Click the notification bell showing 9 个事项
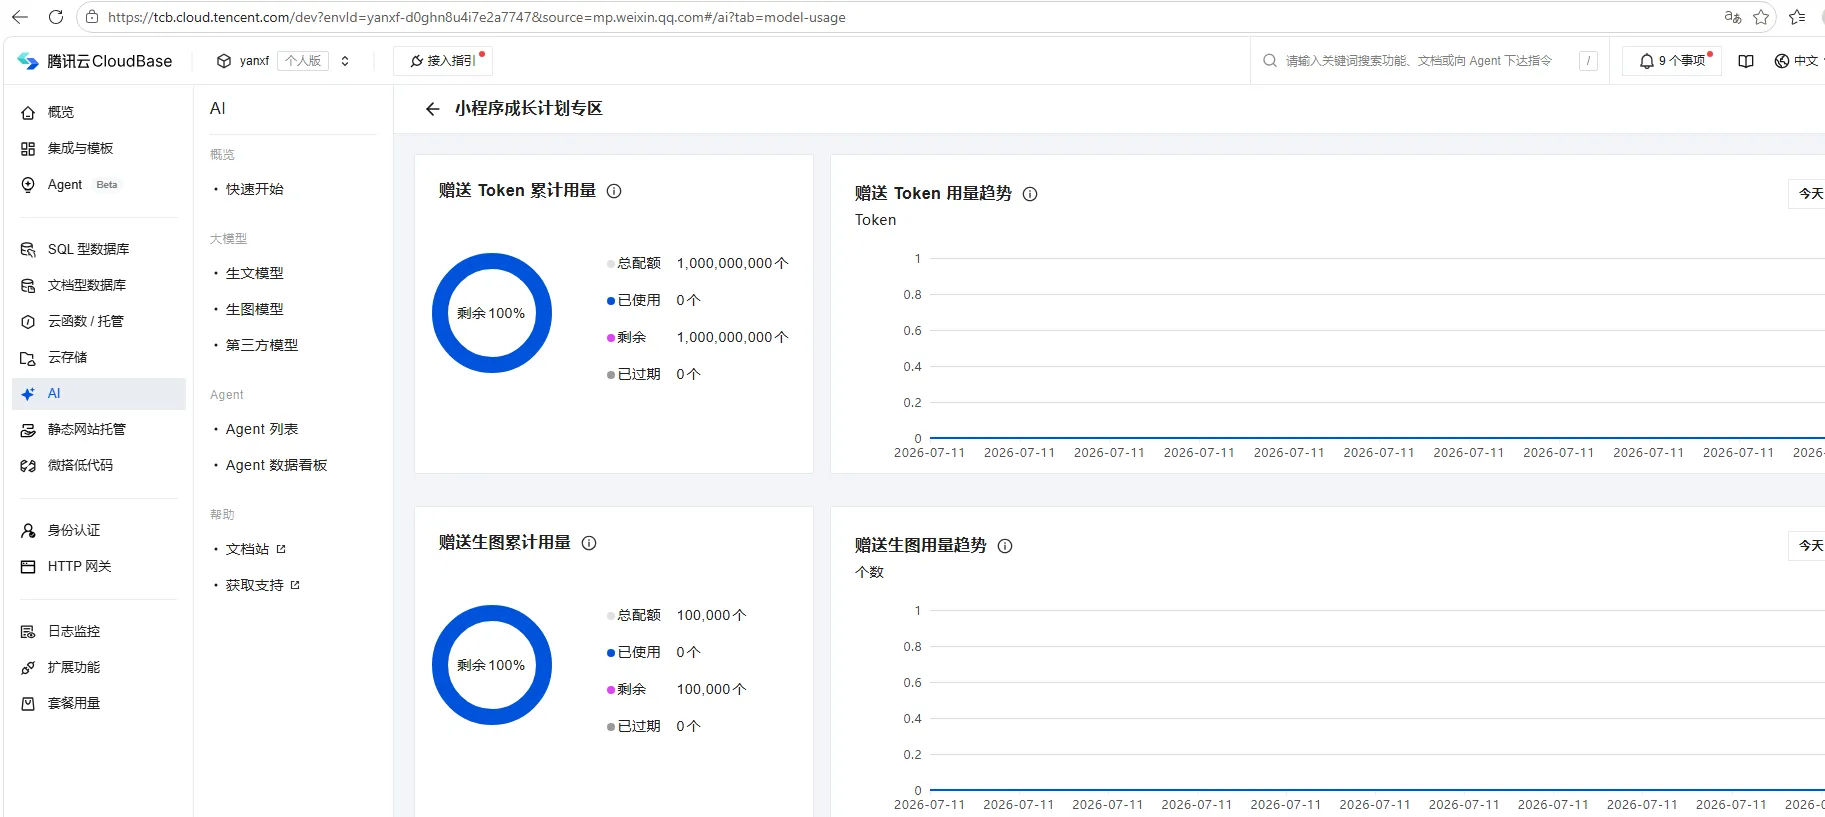Screen dimensions: 1825x817 point(1672,61)
